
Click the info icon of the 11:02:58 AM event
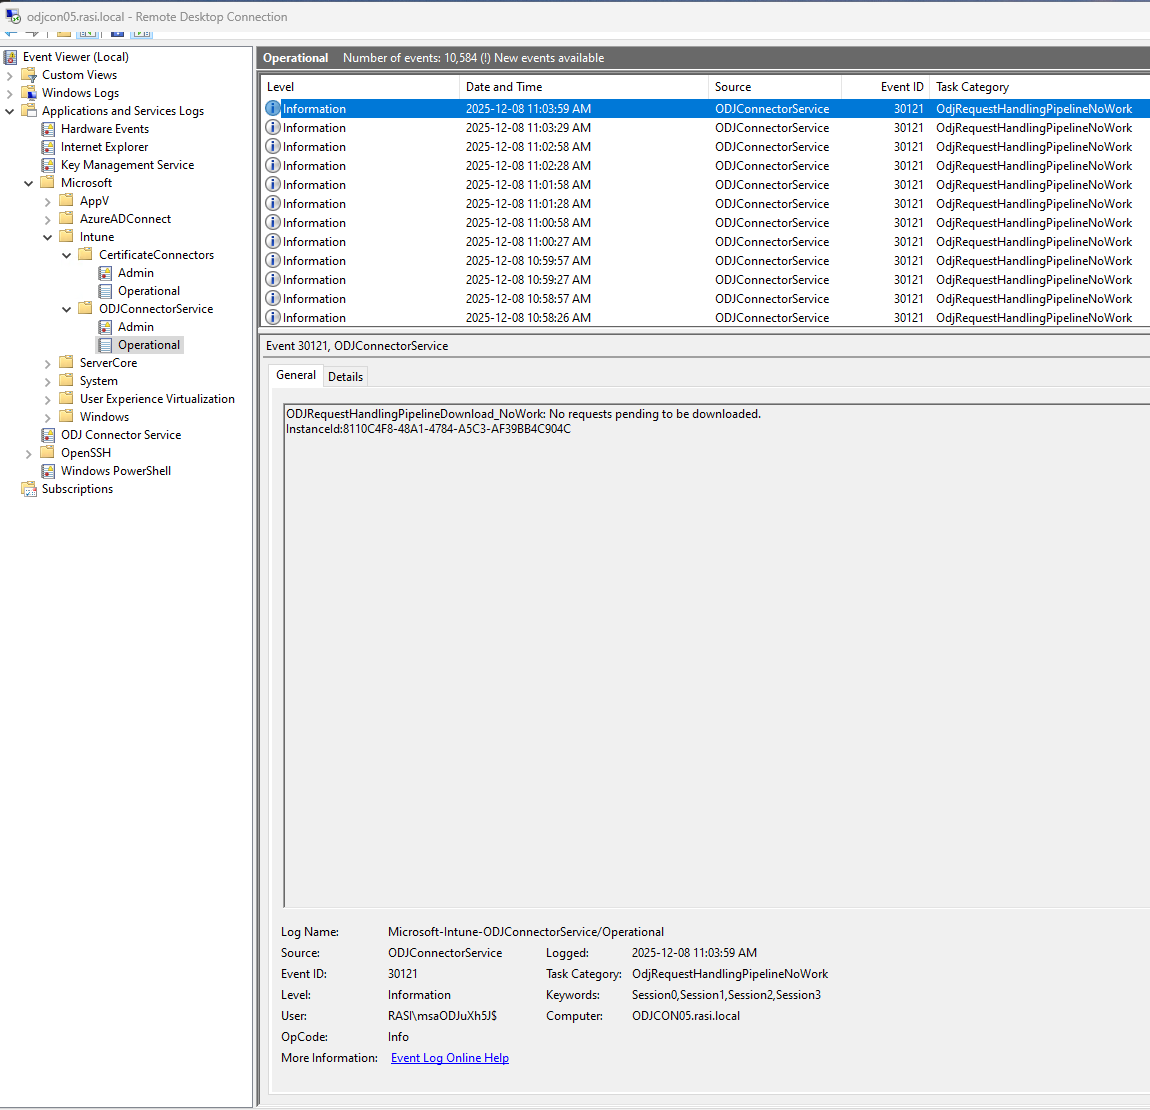click(x=273, y=147)
